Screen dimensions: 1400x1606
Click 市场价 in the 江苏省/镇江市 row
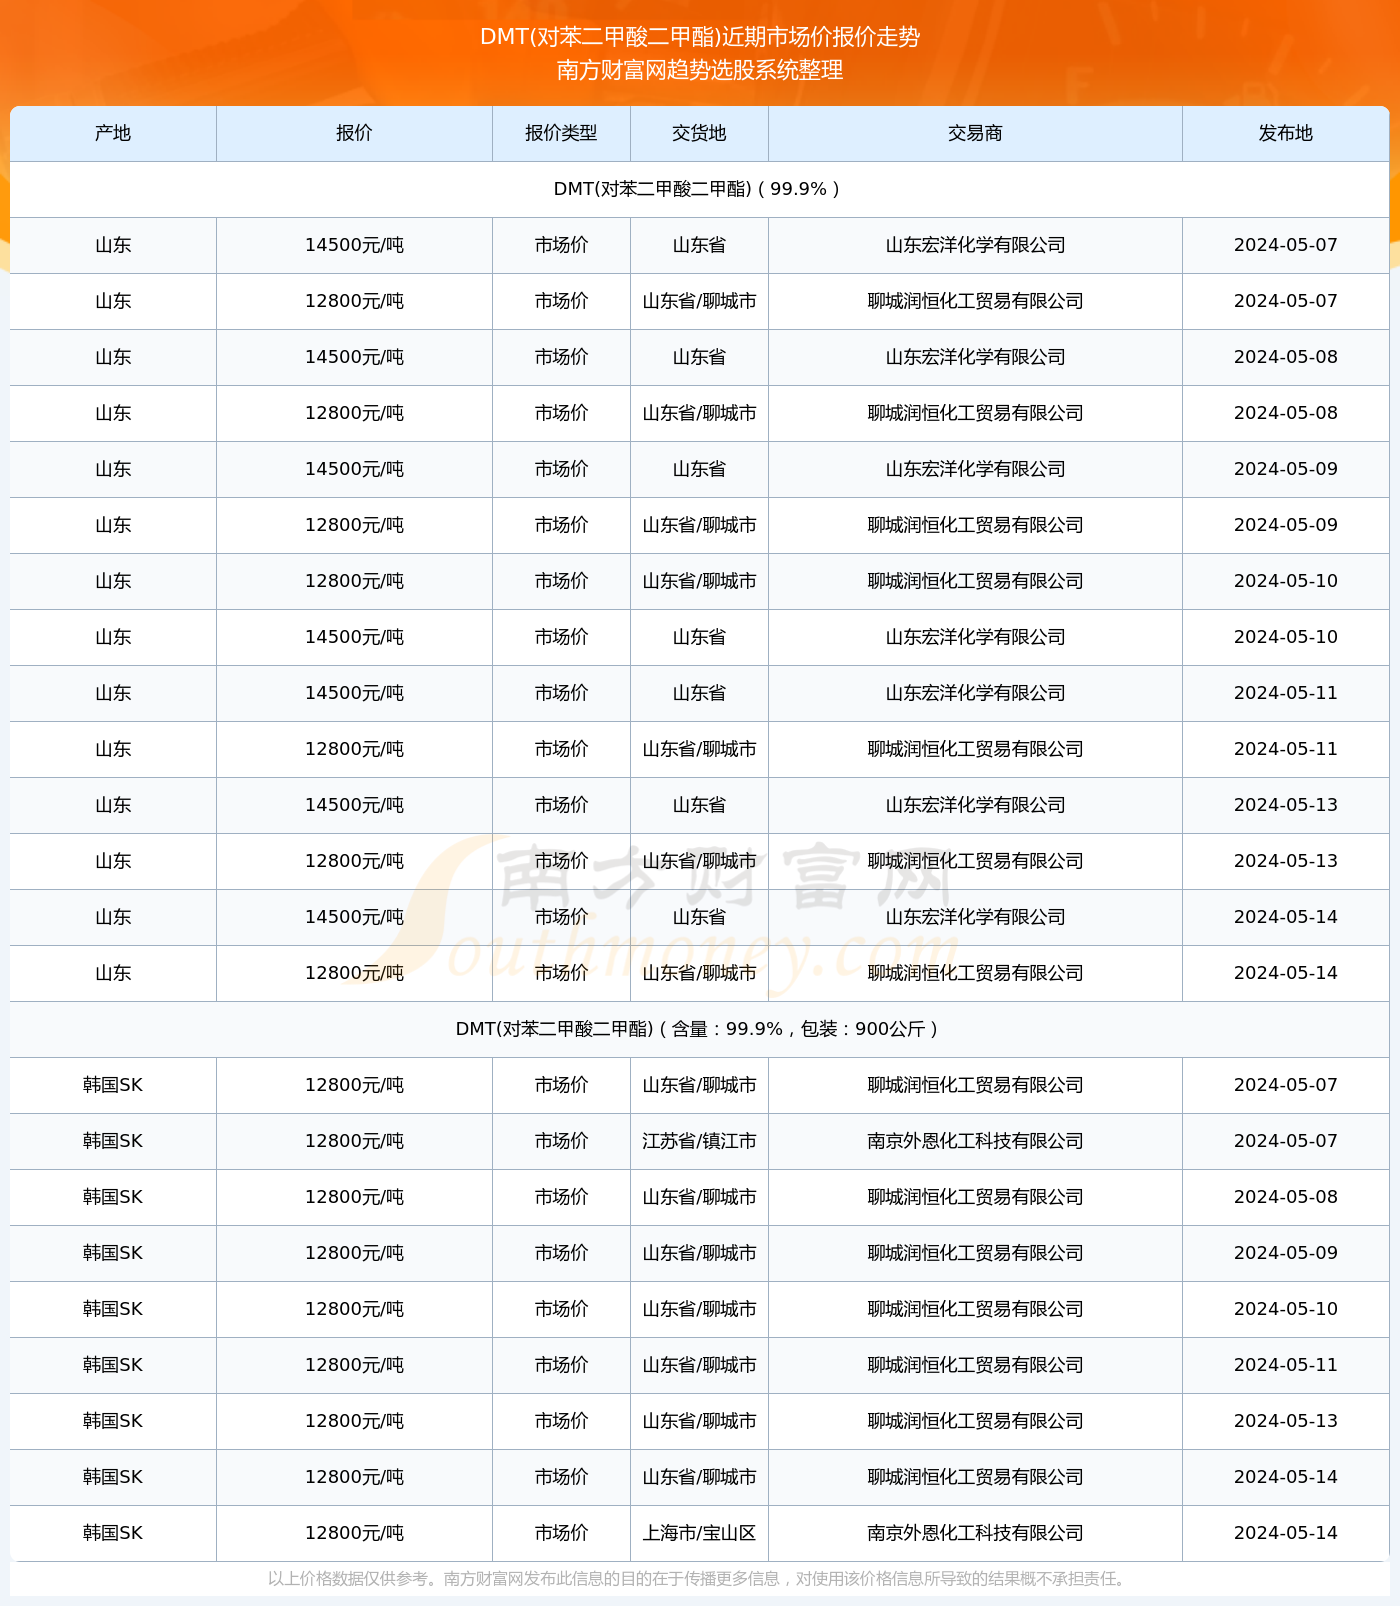pos(561,1141)
